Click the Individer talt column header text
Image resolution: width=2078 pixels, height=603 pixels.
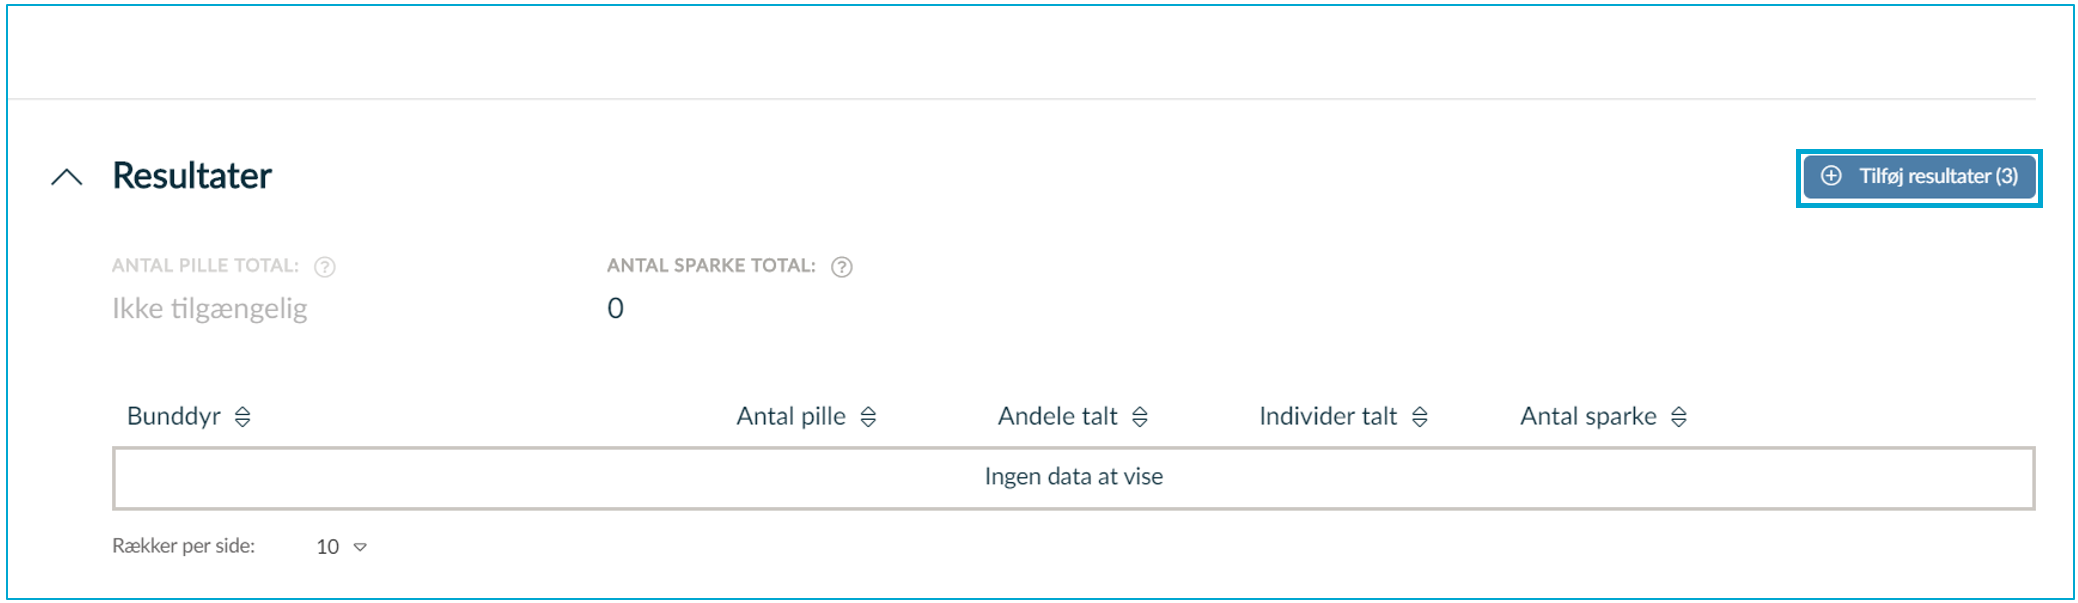[x=1328, y=416]
